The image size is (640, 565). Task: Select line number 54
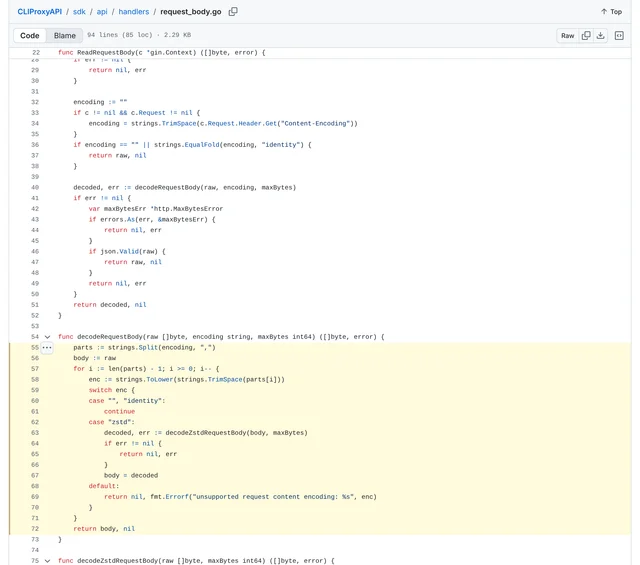[35, 337]
